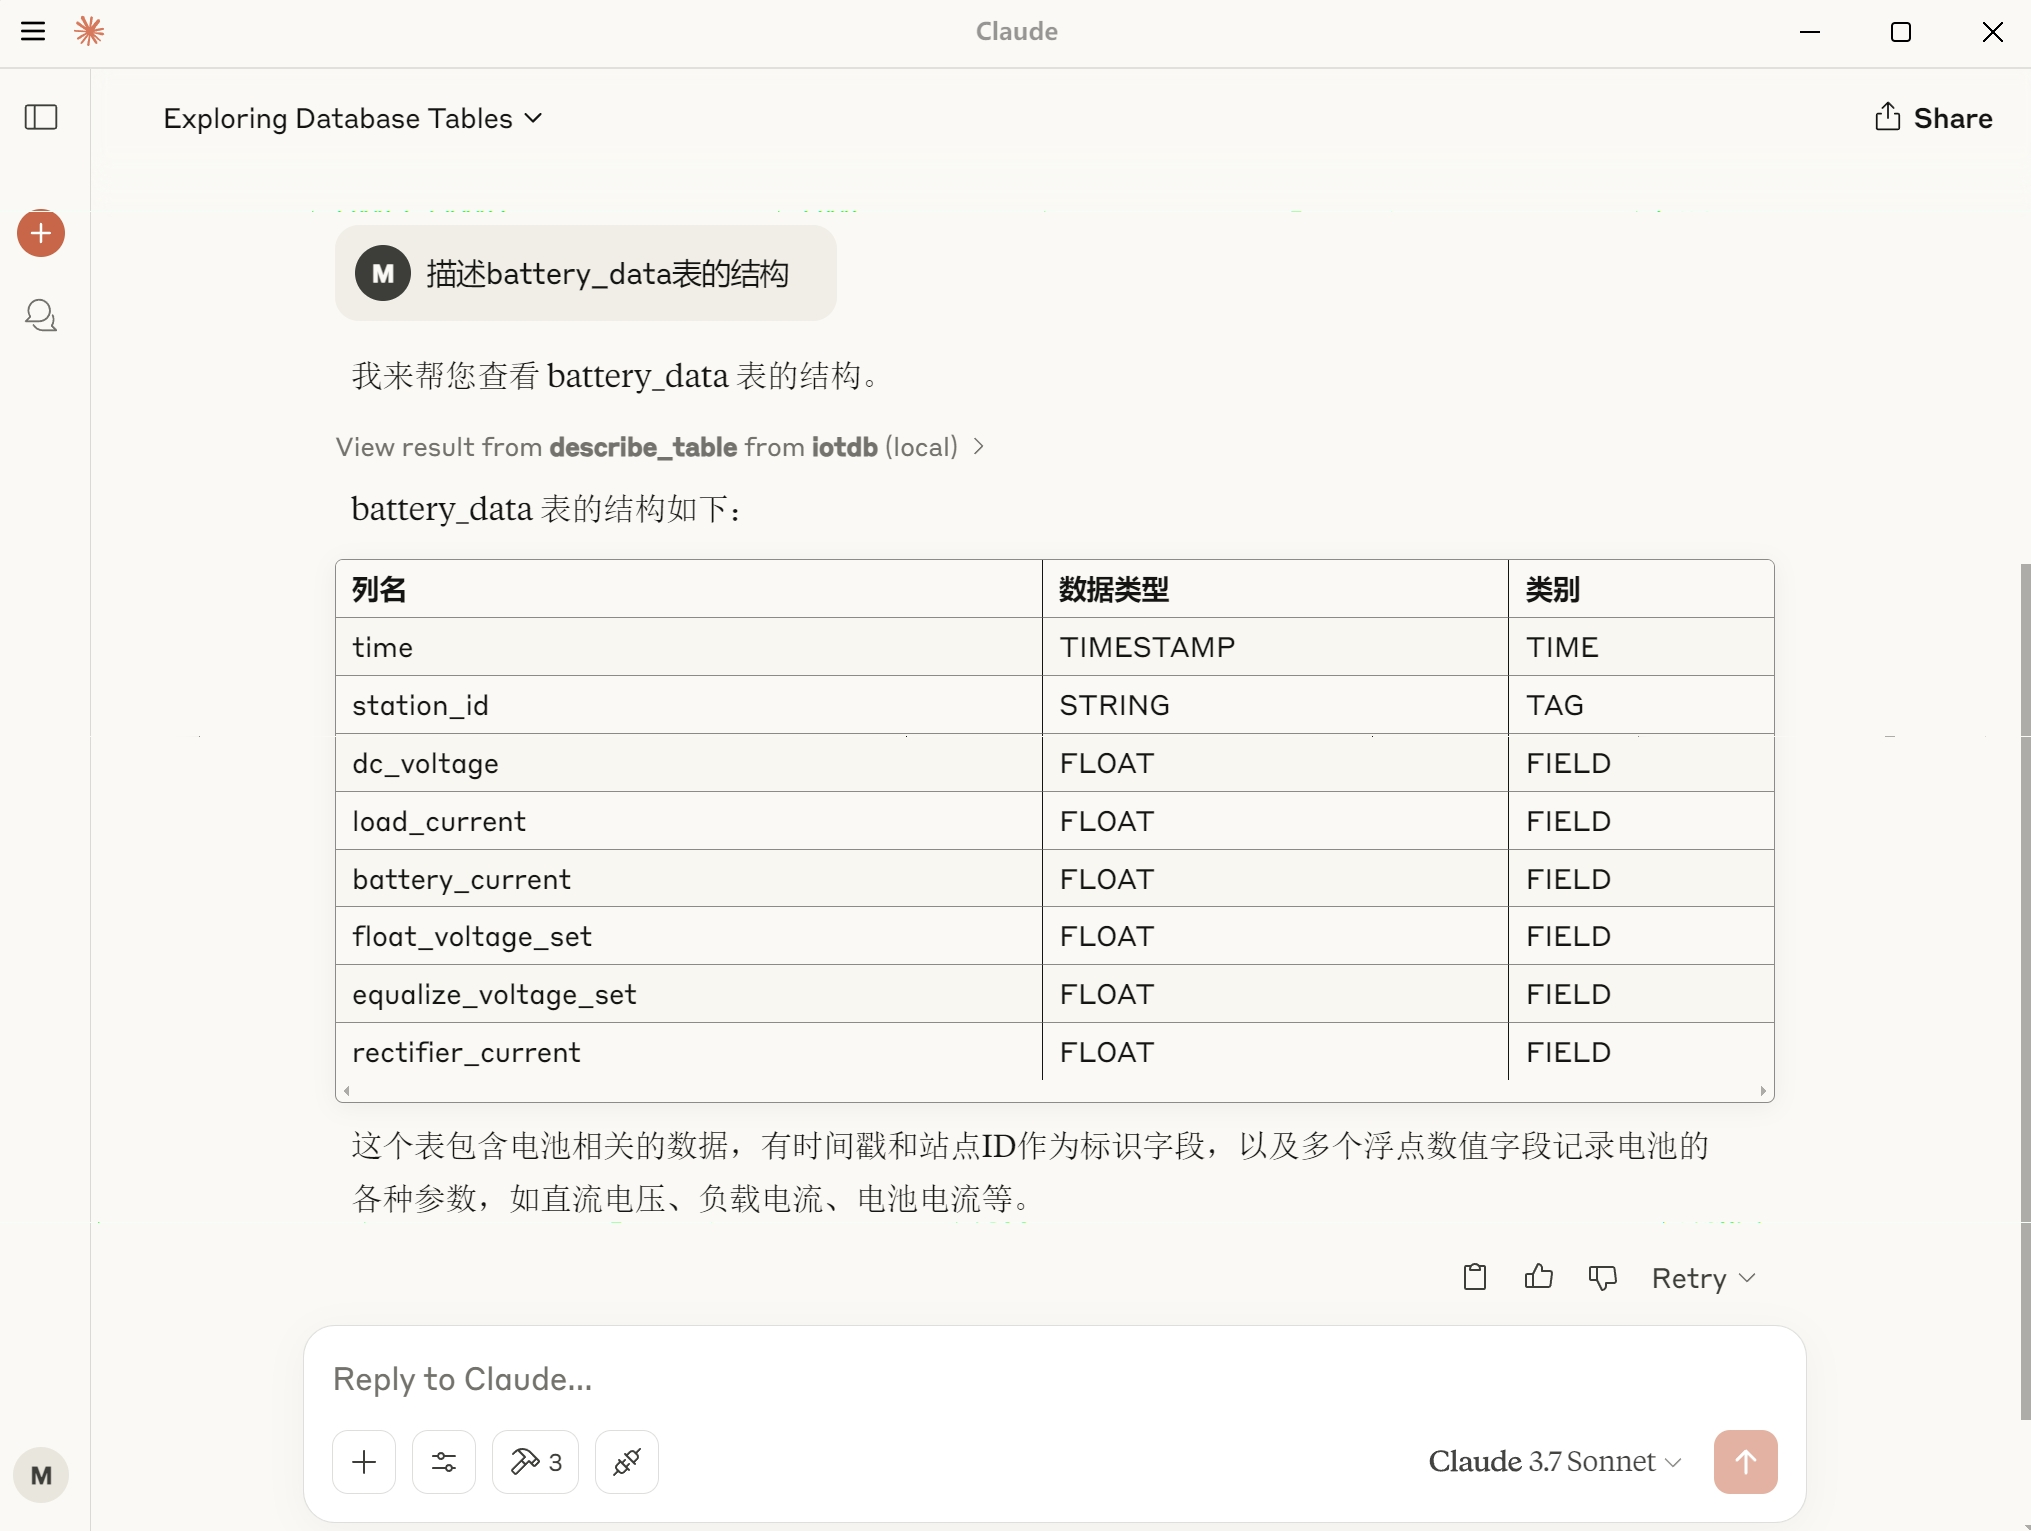
Task: Share the conversation via Share
Action: (x=1932, y=118)
